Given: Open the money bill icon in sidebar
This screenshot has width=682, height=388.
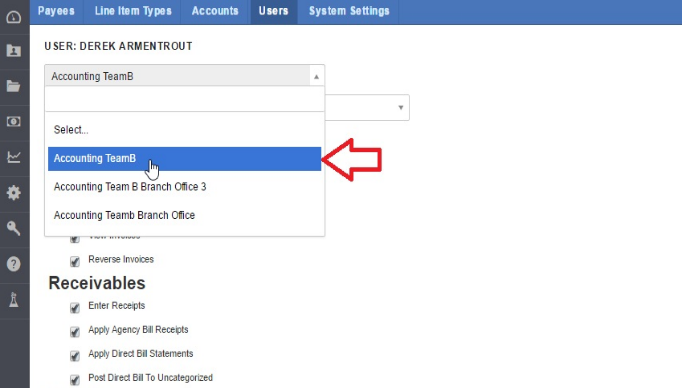Looking at the screenshot, I should pyautogui.click(x=14, y=121).
